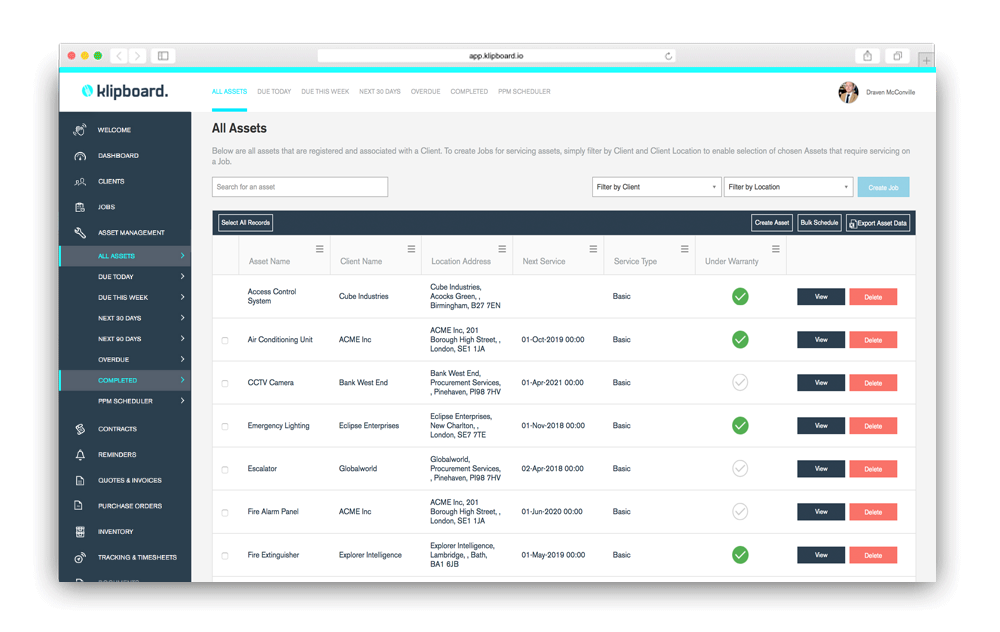1000x632 pixels.
Task: Click the Asset Management wrench icon
Action: pyautogui.click(x=80, y=233)
